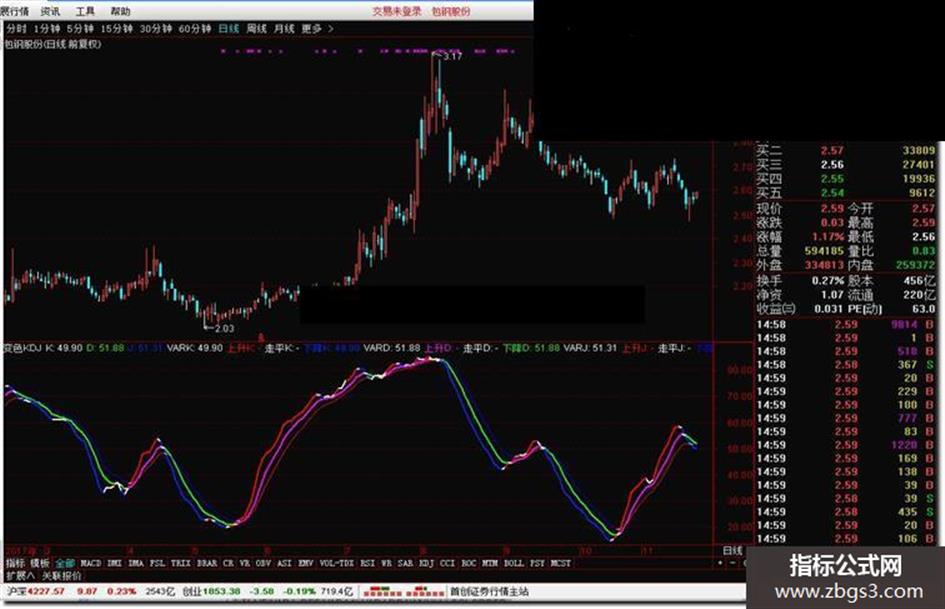Select the 日线 daily period
The image size is (945, 609).
coord(228,28)
